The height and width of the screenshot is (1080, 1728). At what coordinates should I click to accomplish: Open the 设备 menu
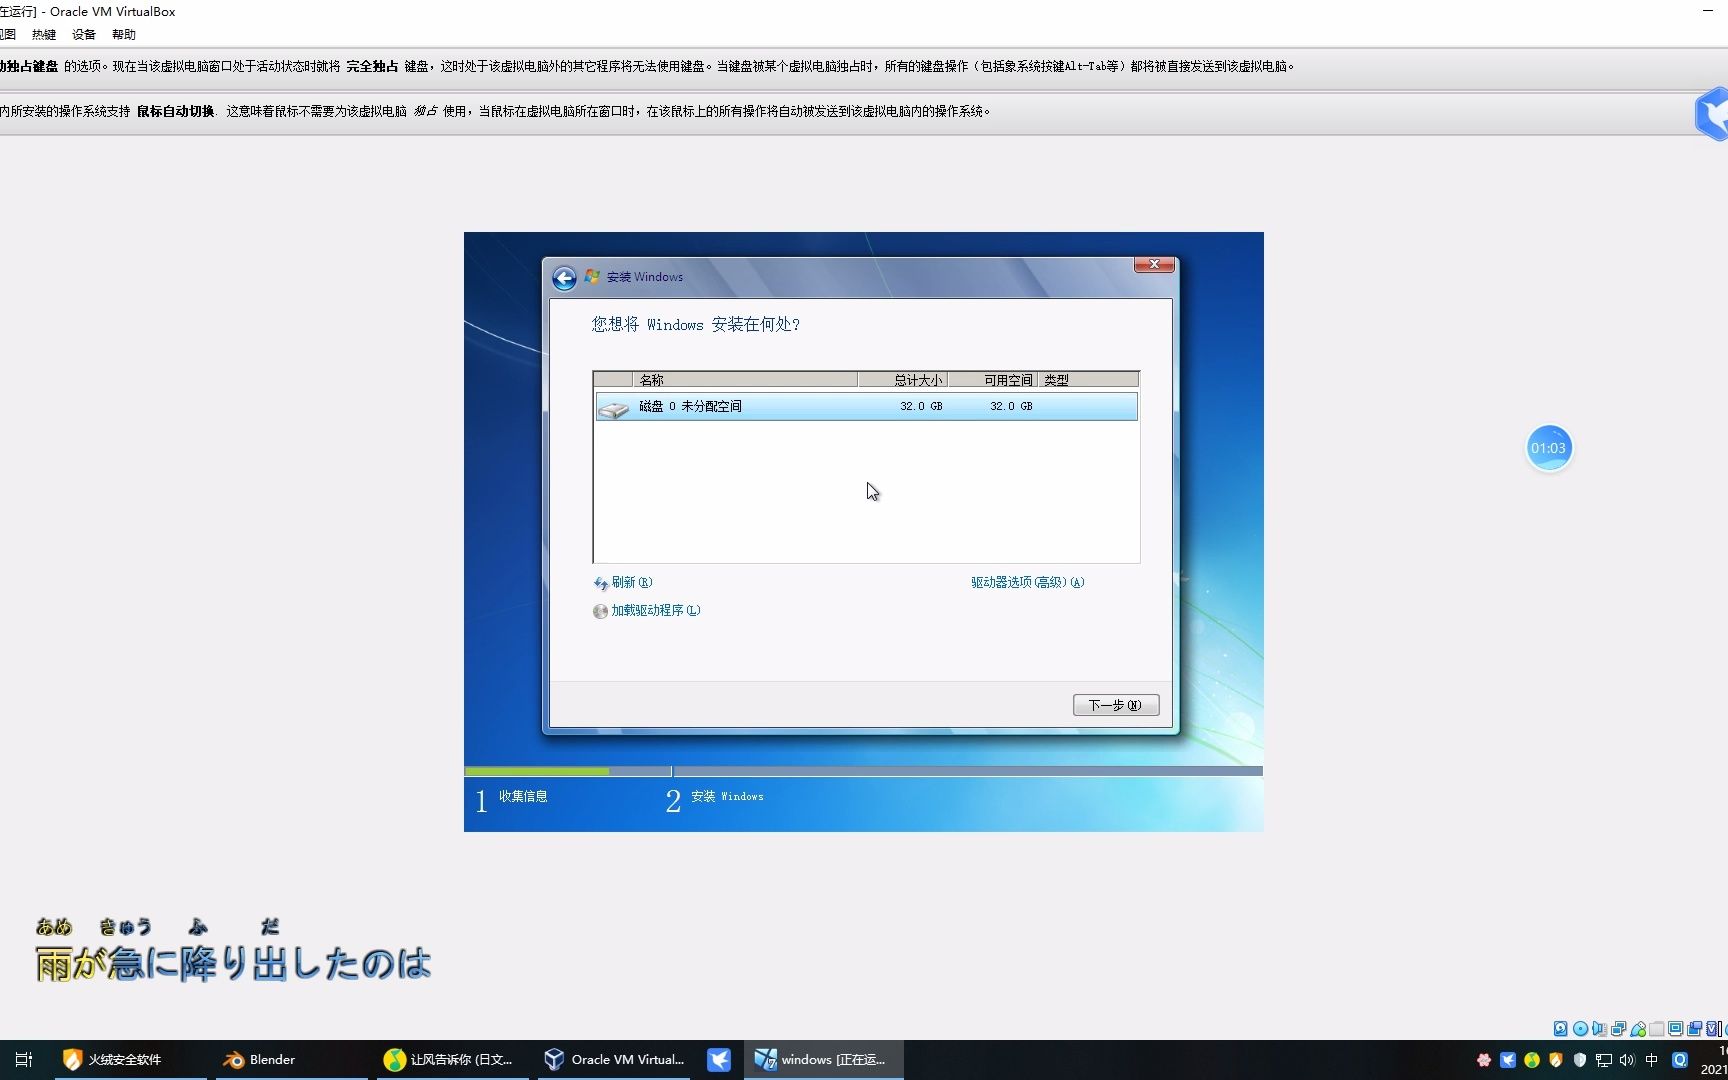[x=84, y=35]
